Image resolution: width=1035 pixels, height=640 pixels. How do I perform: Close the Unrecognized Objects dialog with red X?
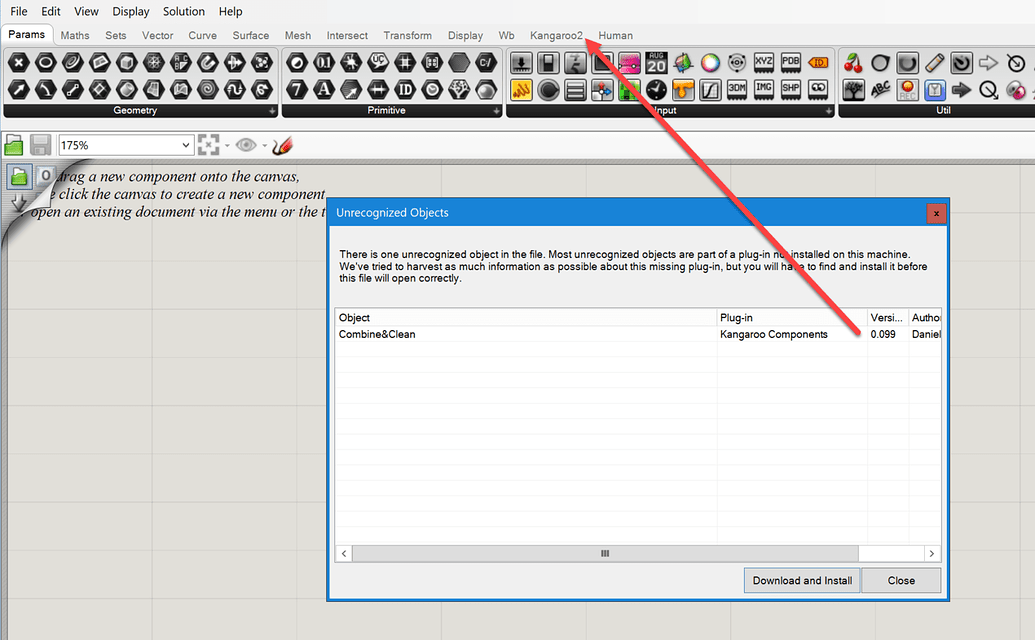point(936,213)
